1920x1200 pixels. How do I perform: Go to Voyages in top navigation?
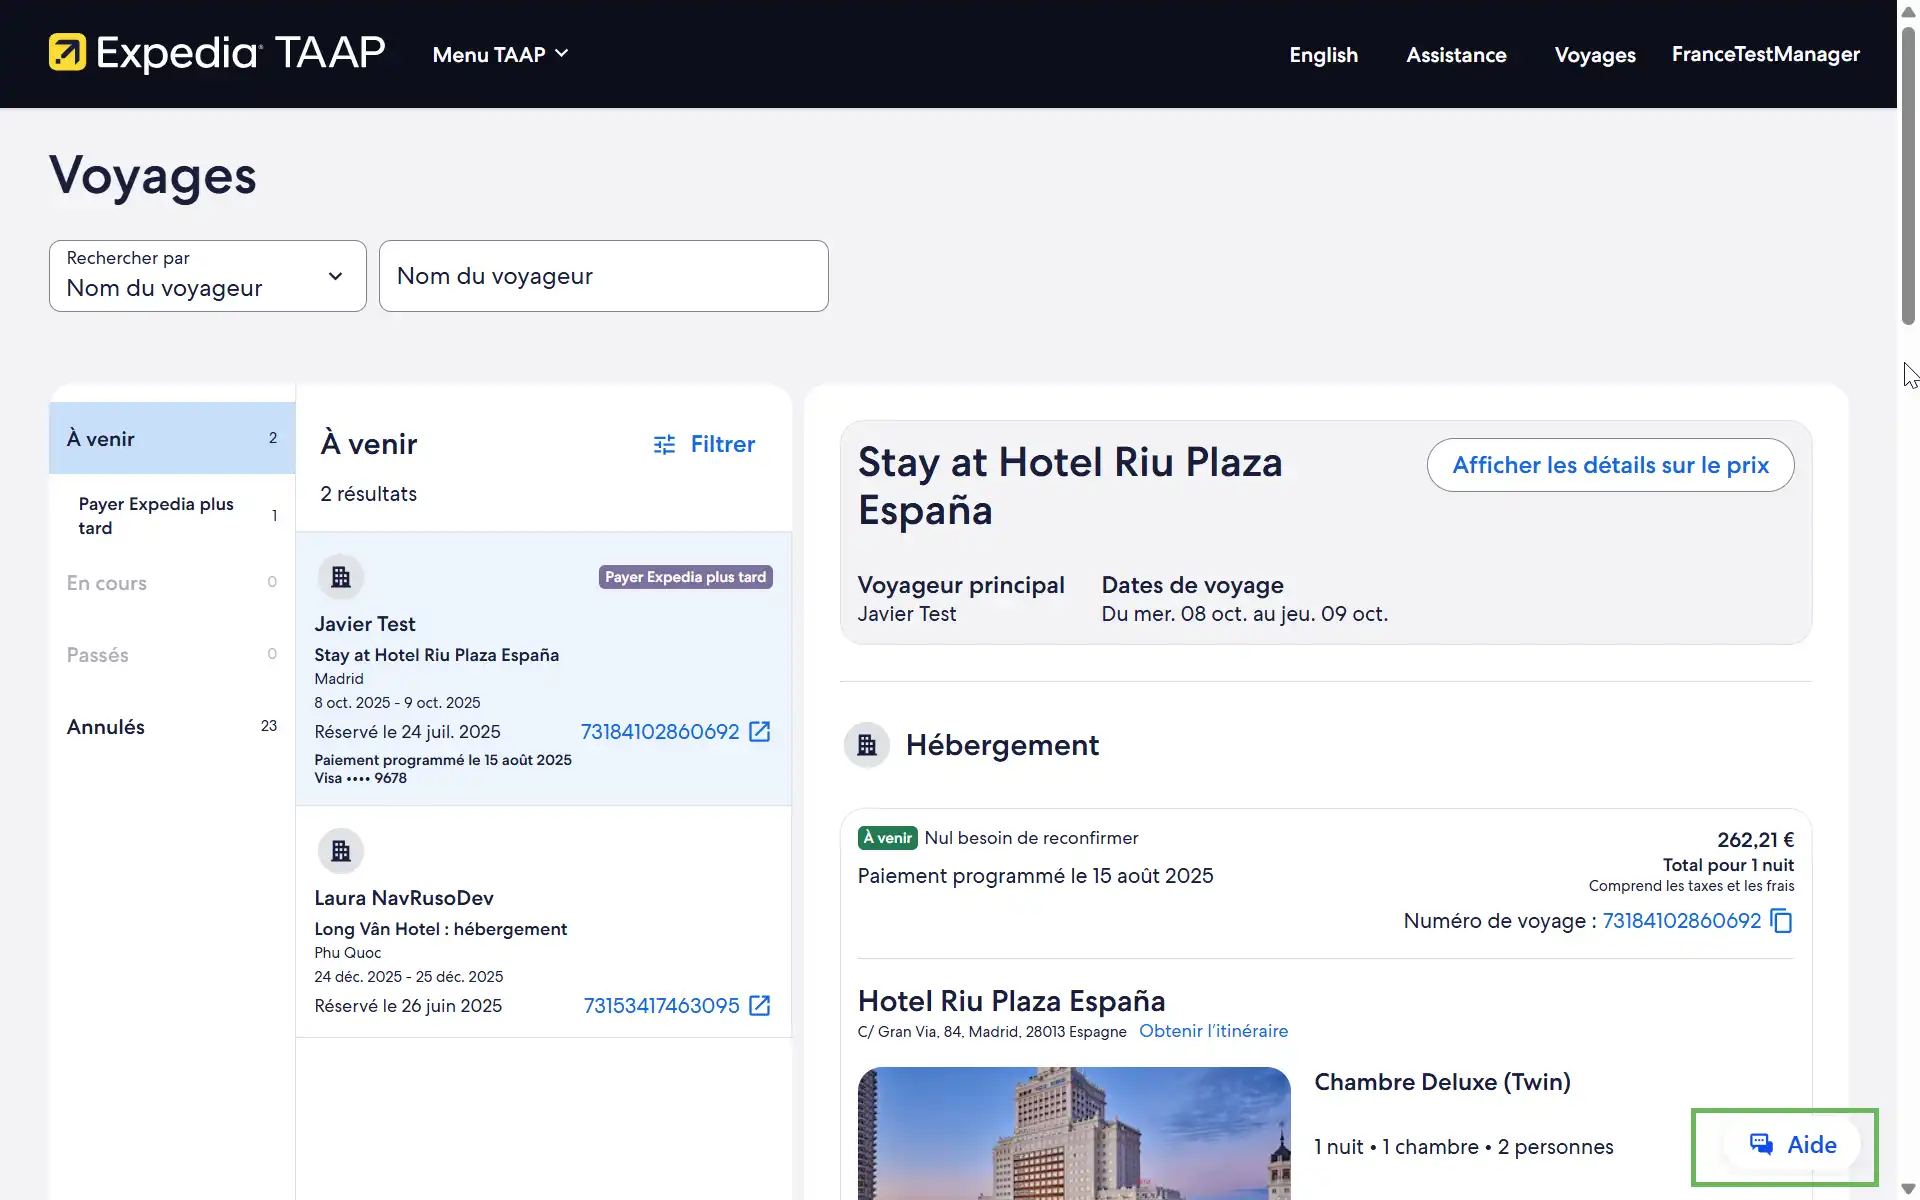point(1595,55)
